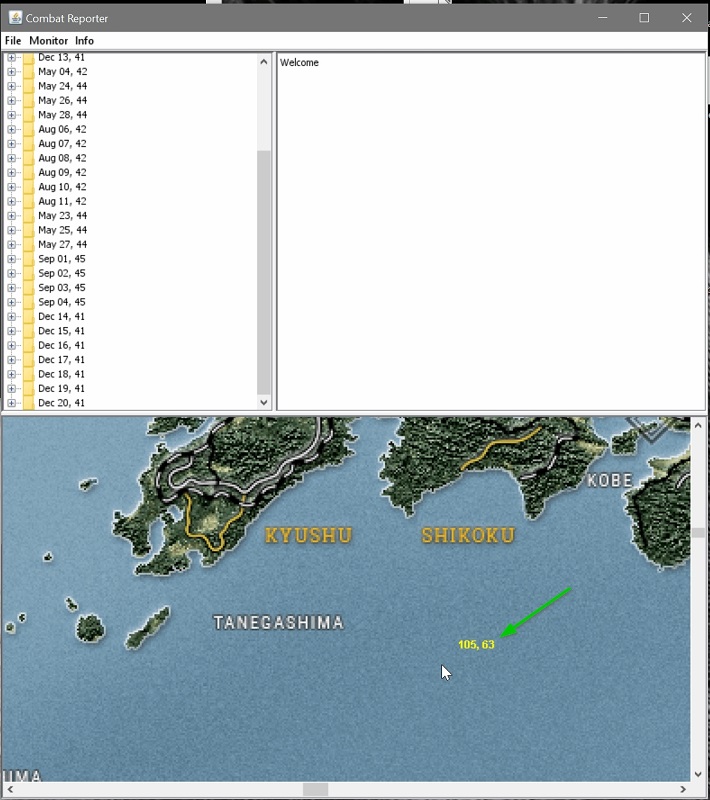Open the Info menu
The image size is (710, 800).
(x=84, y=41)
